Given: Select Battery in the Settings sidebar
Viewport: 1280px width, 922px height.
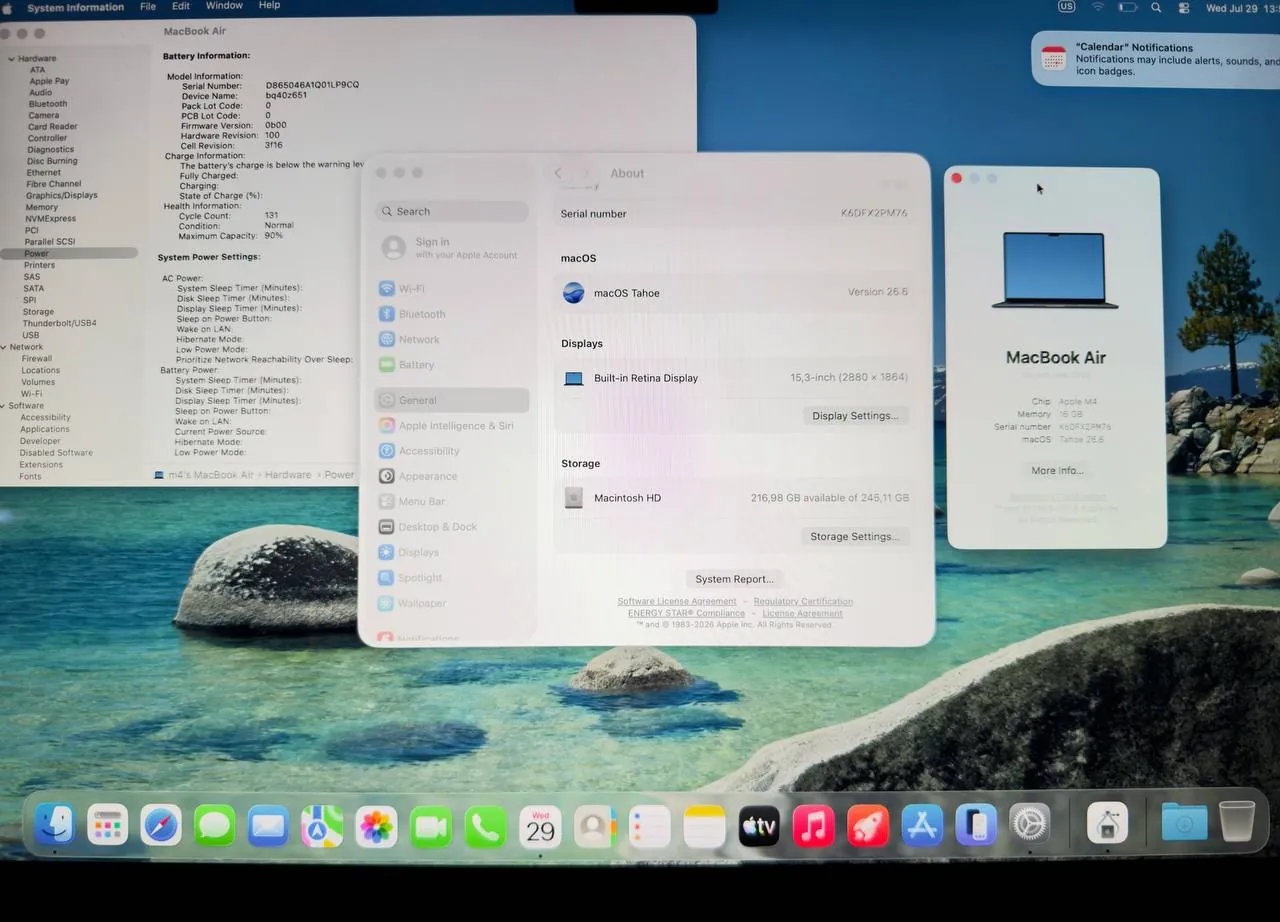Looking at the screenshot, I should pos(452,366).
